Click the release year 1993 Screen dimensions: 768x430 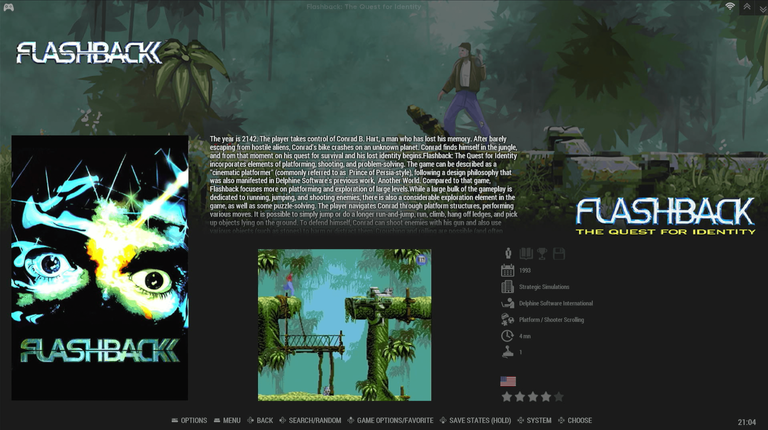pos(525,270)
